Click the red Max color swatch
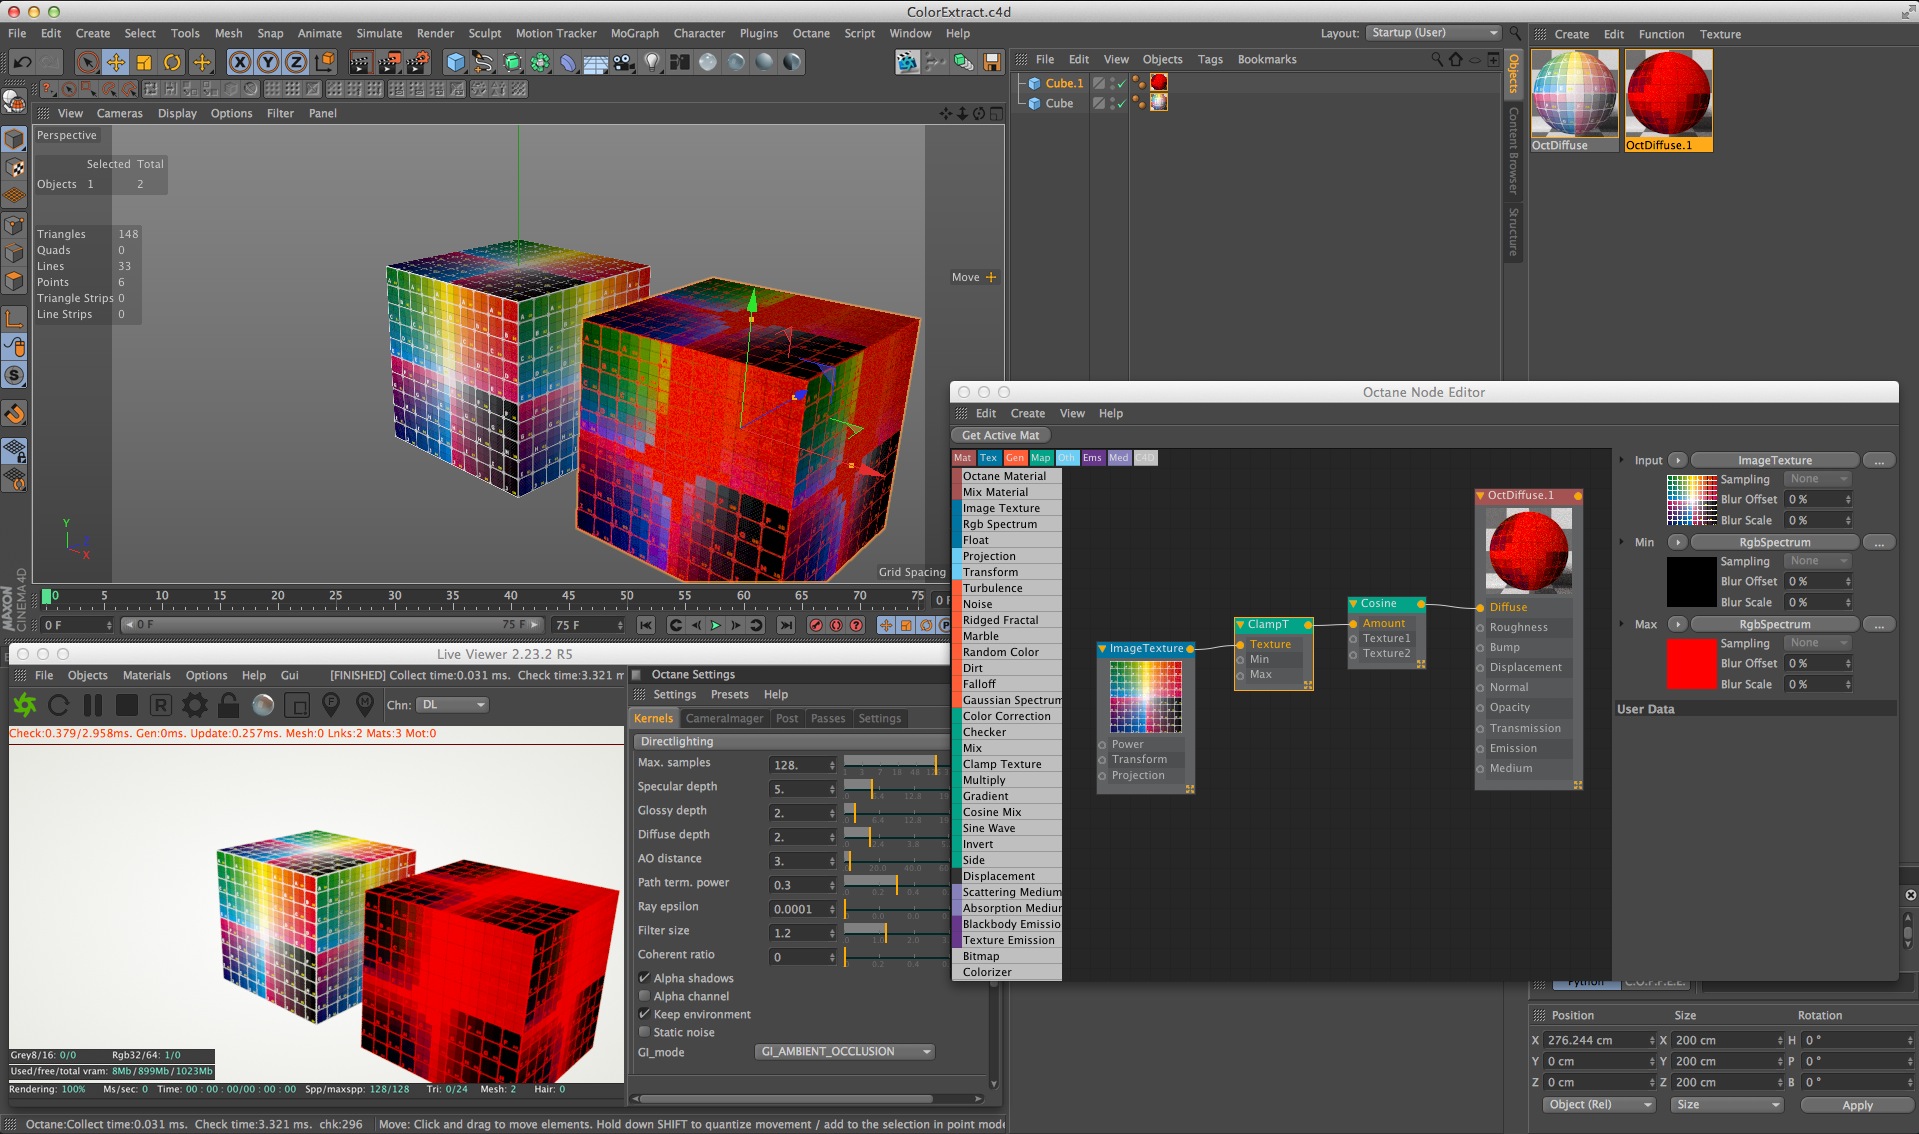The image size is (1919, 1134). pos(1691,663)
